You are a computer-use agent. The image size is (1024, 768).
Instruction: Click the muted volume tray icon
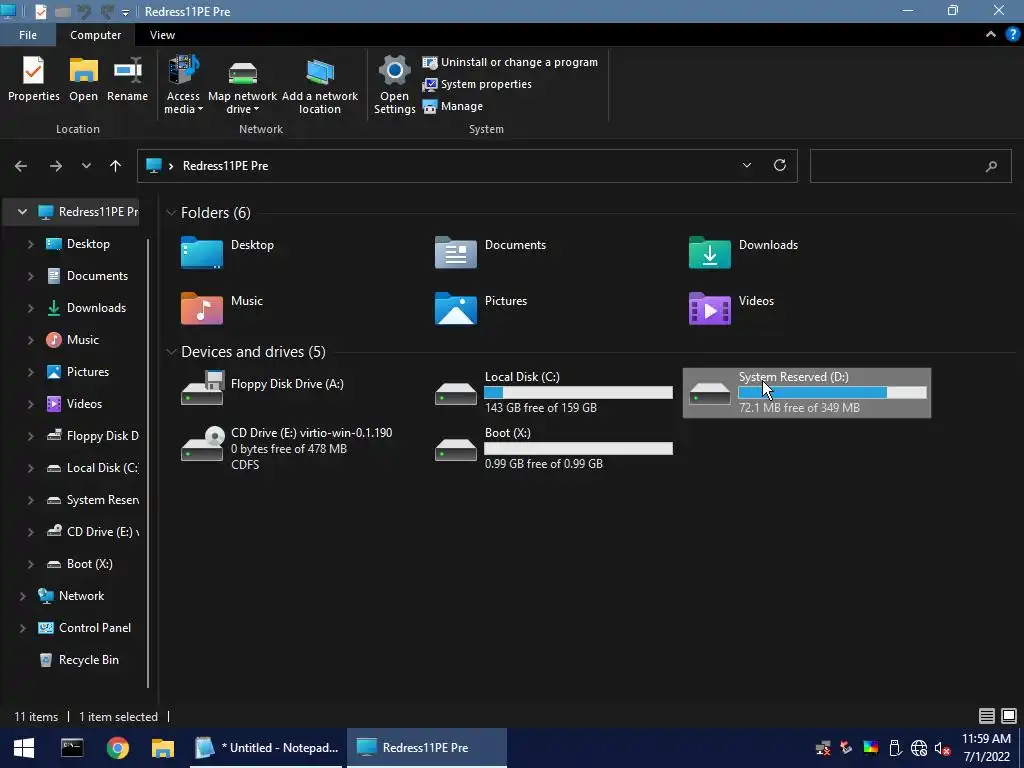[x=942, y=748]
